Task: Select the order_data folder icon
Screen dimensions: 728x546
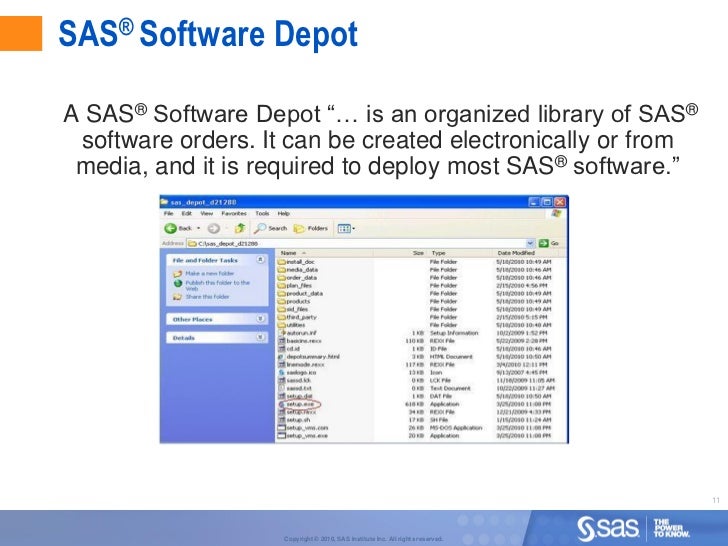Action: (282, 278)
